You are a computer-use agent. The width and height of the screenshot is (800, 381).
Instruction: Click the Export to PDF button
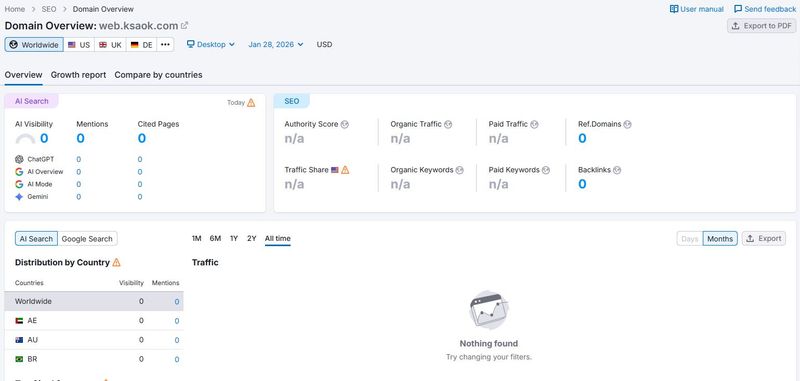(762, 26)
